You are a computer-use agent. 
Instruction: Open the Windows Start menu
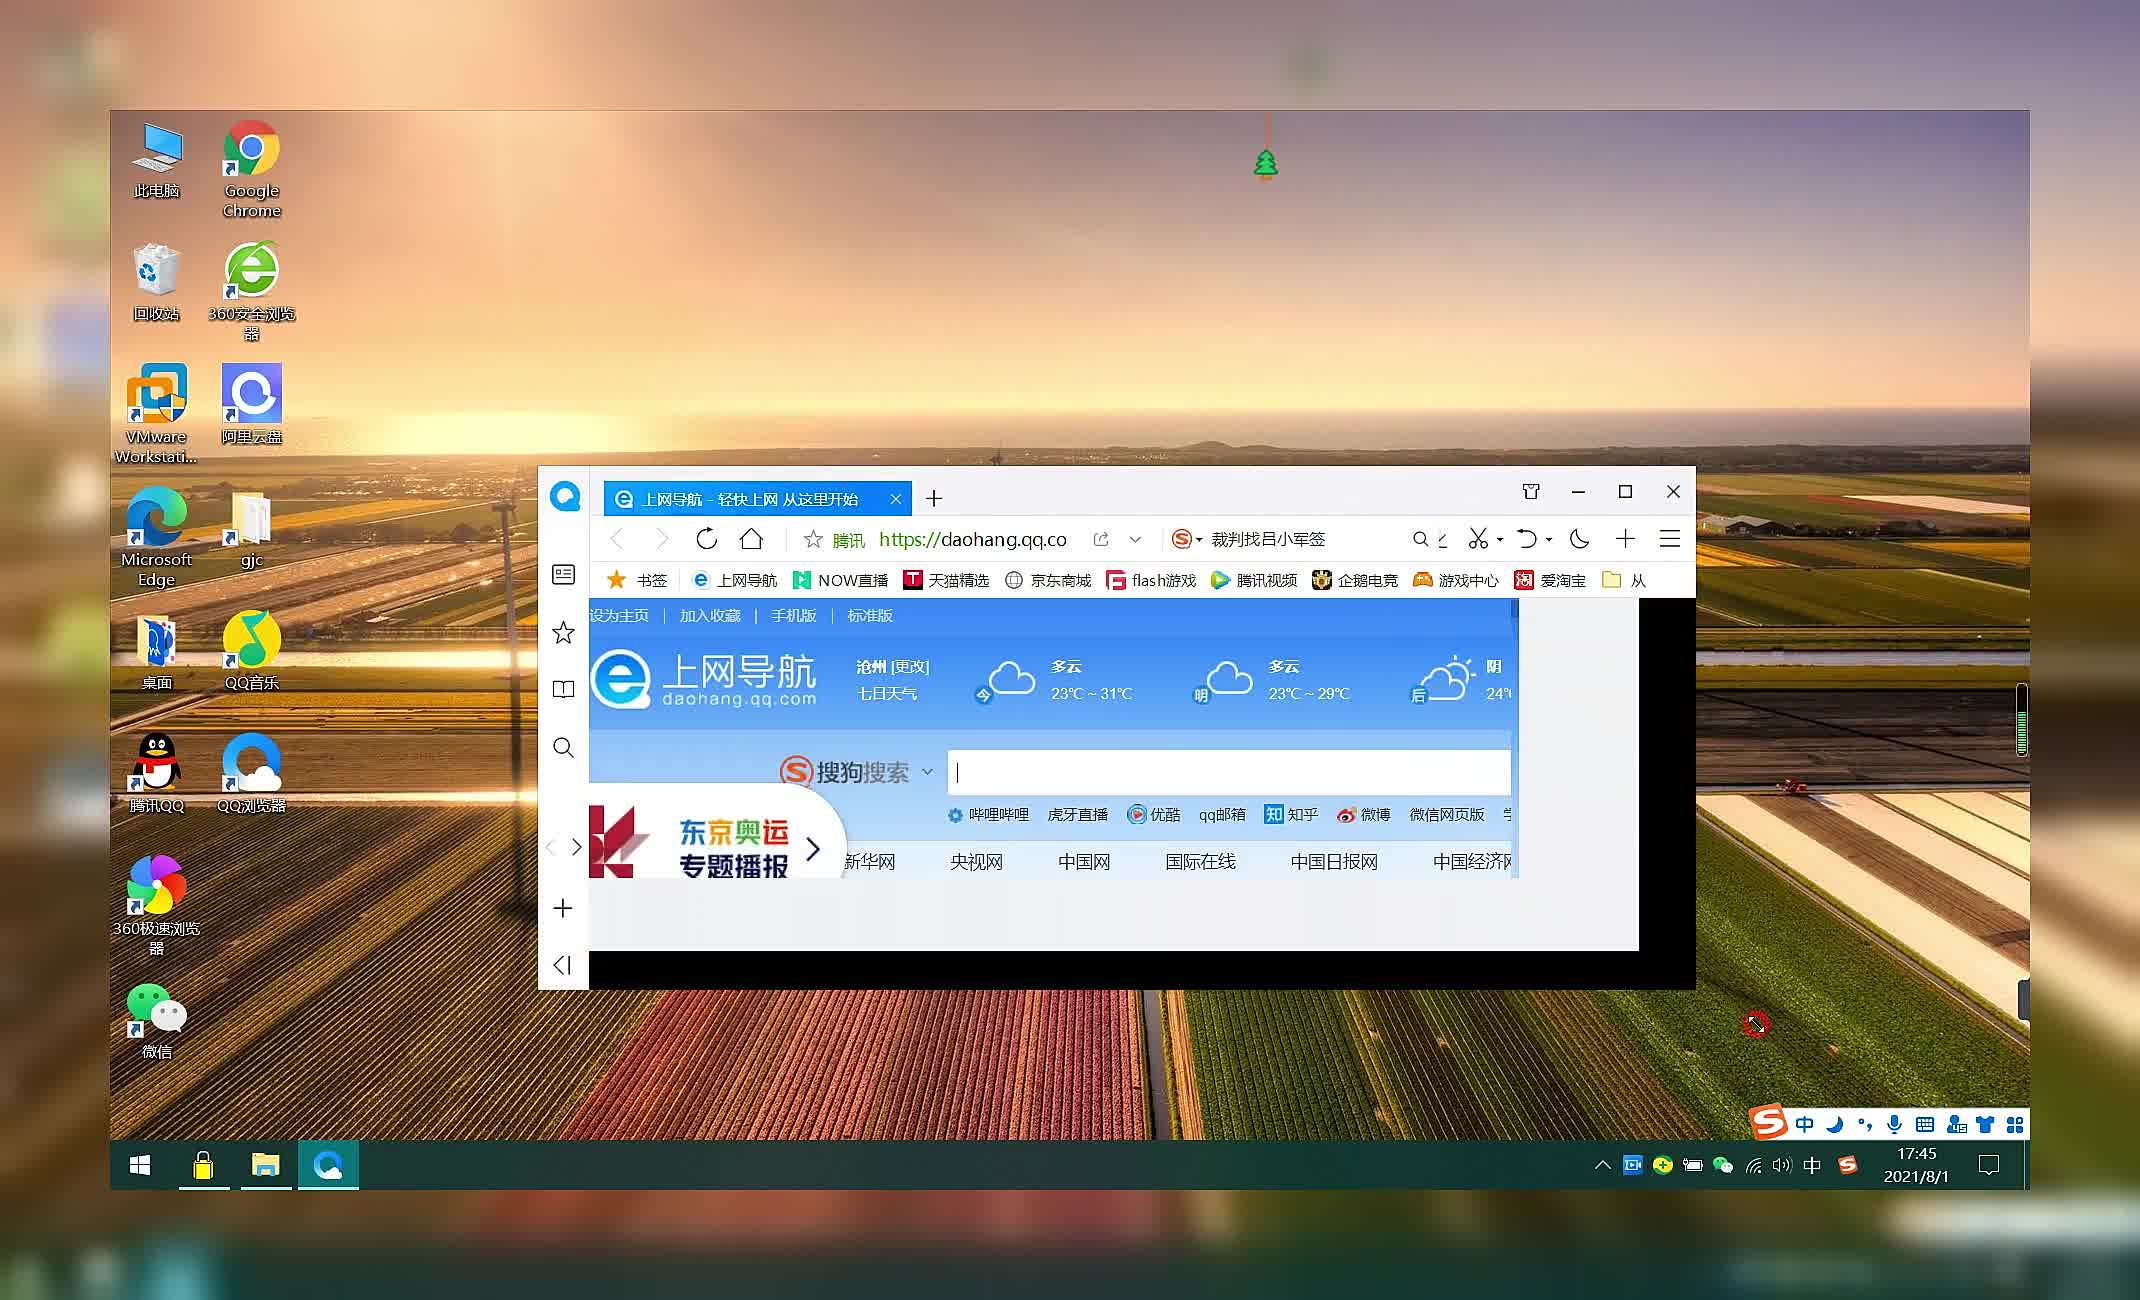pyautogui.click(x=140, y=1165)
